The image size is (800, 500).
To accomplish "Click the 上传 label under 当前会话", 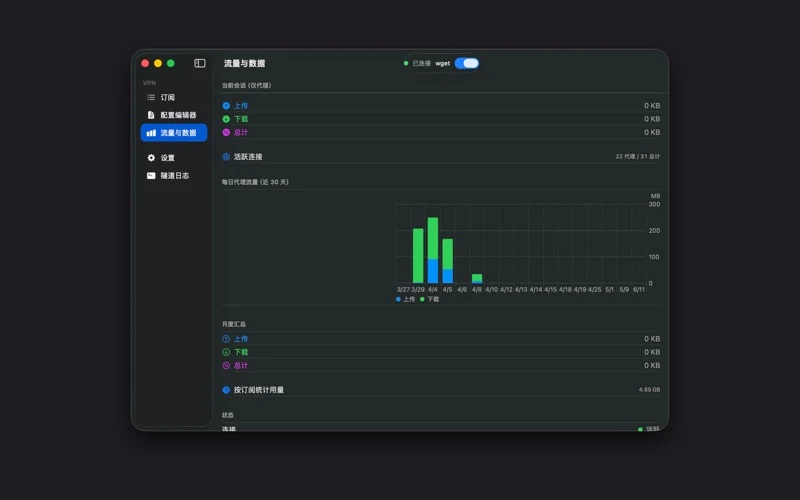I will click(241, 106).
